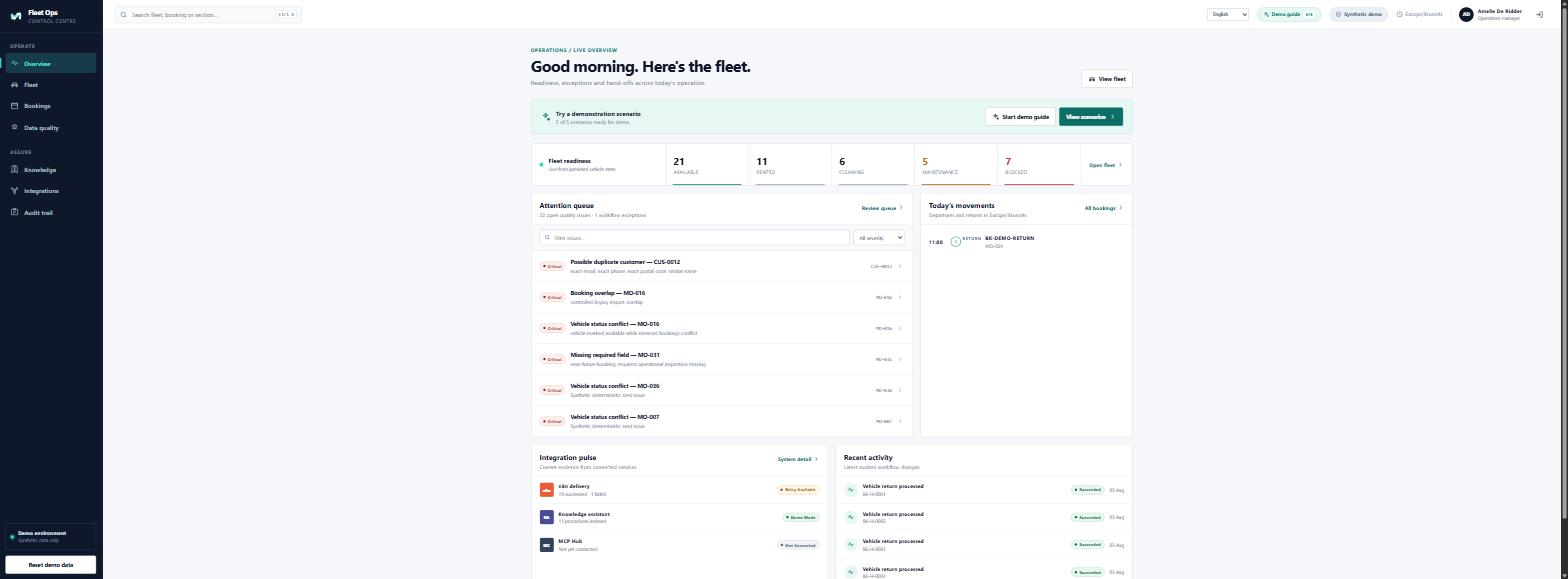Open the Review queue link
Screen dimensions: 1568x579
(x=882, y=208)
